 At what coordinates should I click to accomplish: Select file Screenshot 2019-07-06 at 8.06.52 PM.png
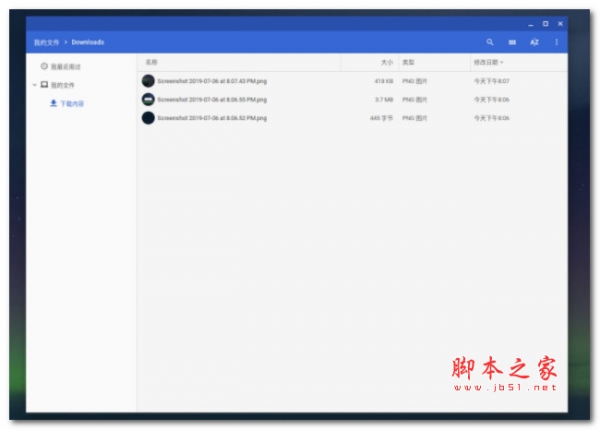[212, 118]
